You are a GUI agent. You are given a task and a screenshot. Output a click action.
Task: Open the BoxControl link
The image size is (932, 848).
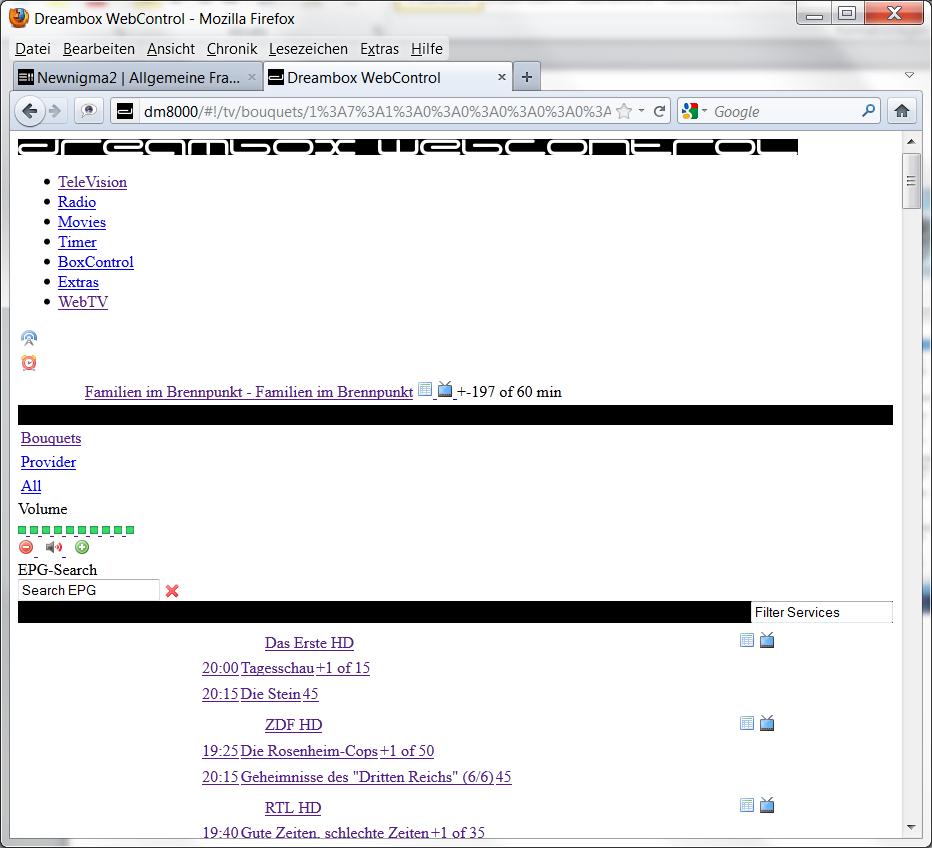[95, 262]
